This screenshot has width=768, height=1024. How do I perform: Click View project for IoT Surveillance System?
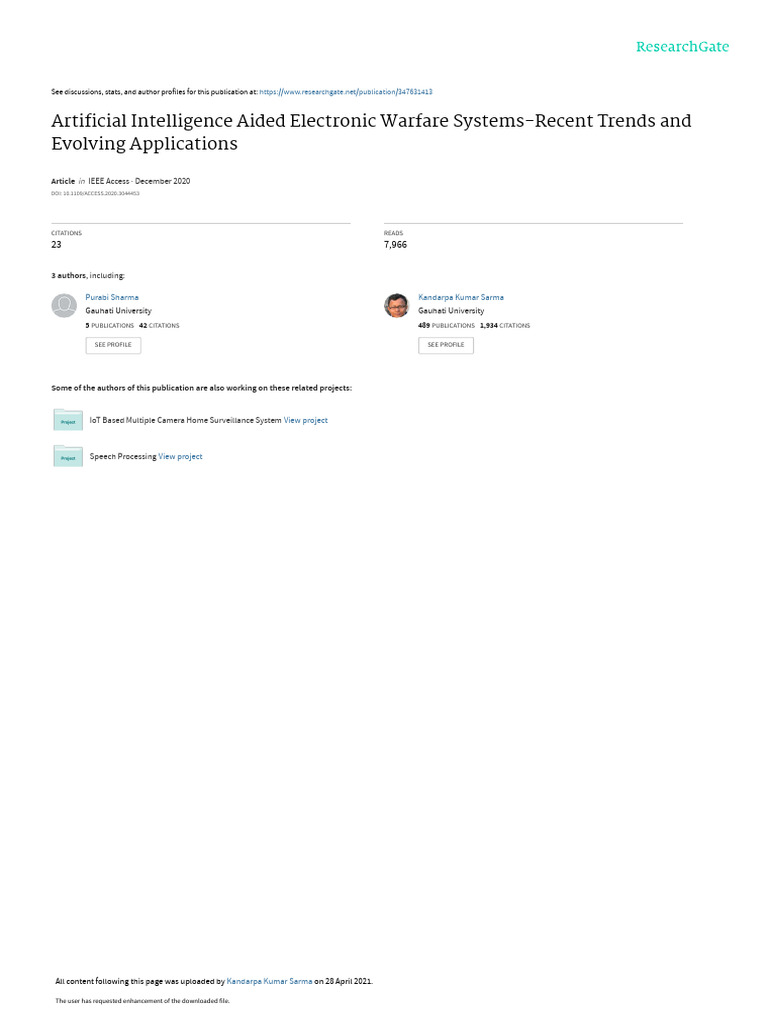pyautogui.click(x=305, y=420)
